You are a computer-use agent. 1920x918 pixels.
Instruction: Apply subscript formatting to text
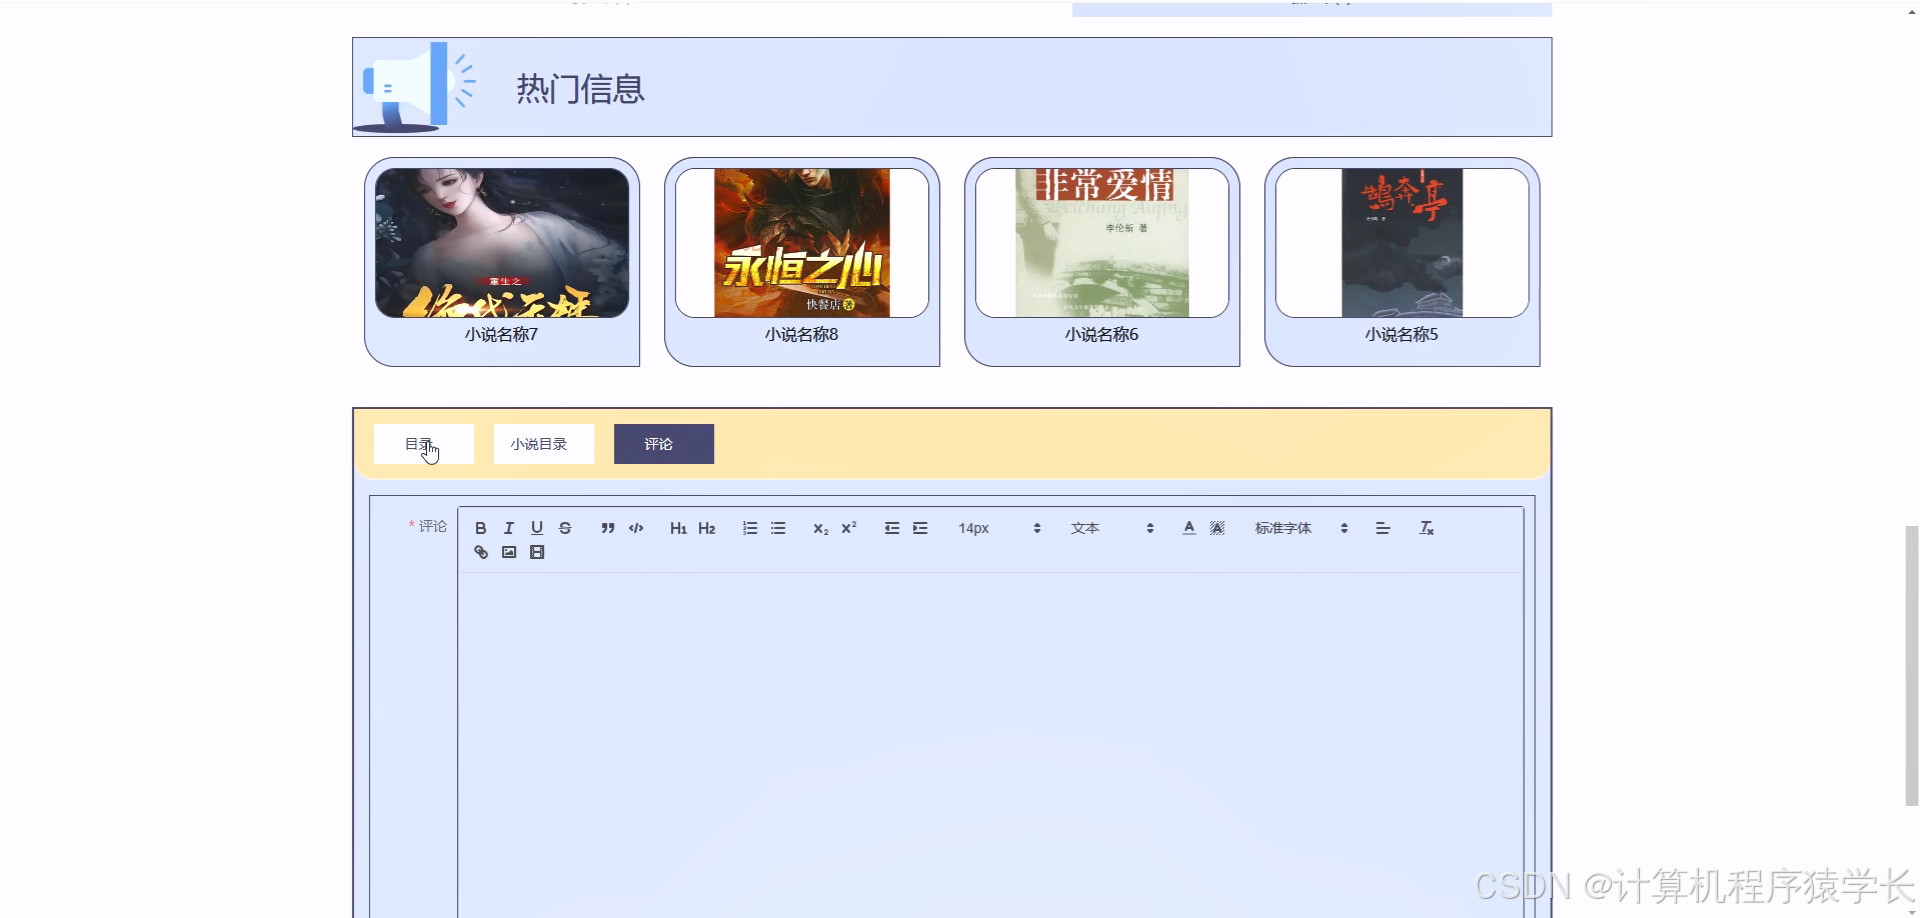pos(819,528)
